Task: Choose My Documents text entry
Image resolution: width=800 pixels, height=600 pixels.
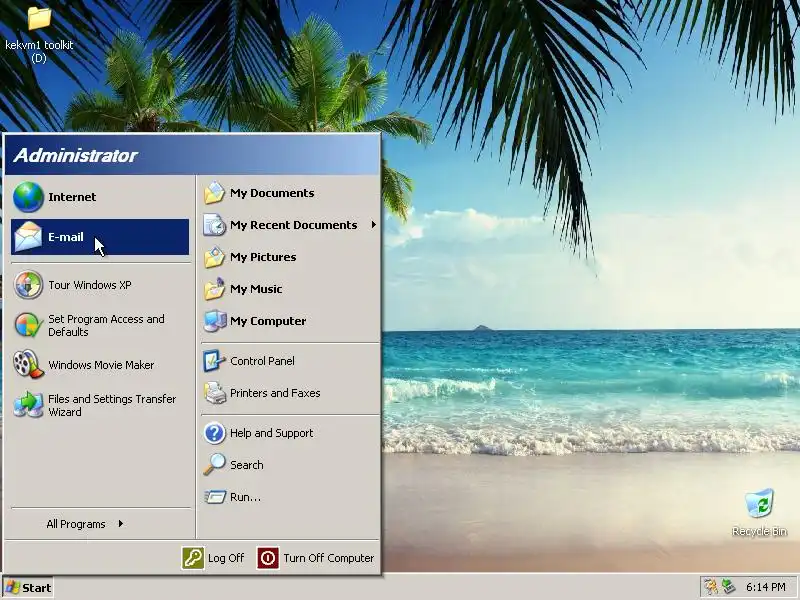Action: pyautogui.click(x=272, y=193)
